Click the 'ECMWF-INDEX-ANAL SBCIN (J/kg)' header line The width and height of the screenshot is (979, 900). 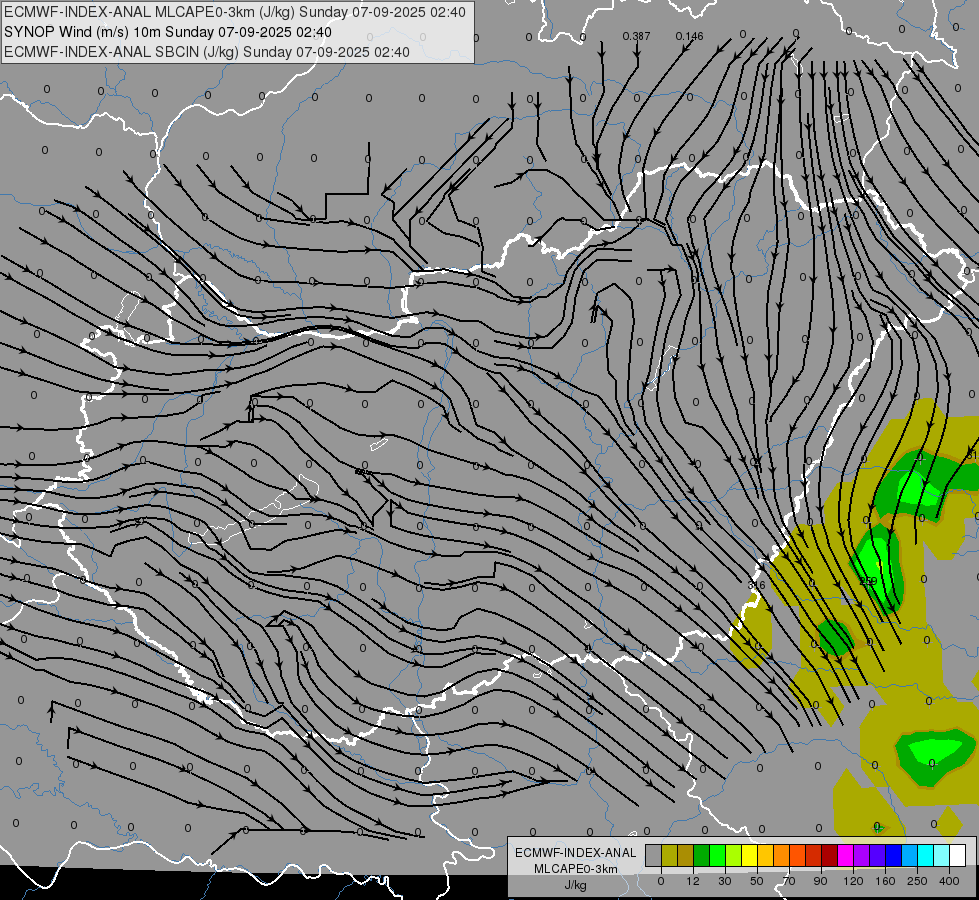(207, 52)
